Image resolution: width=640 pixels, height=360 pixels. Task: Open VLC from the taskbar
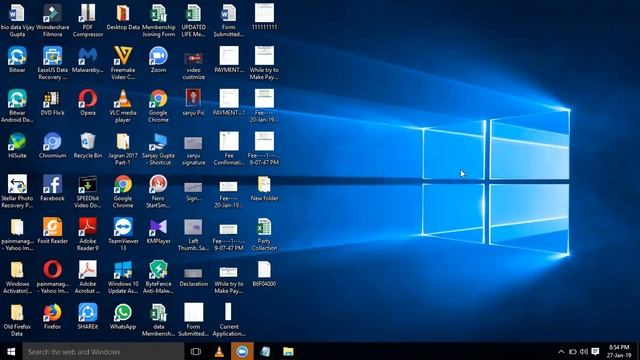click(x=219, y=351)
